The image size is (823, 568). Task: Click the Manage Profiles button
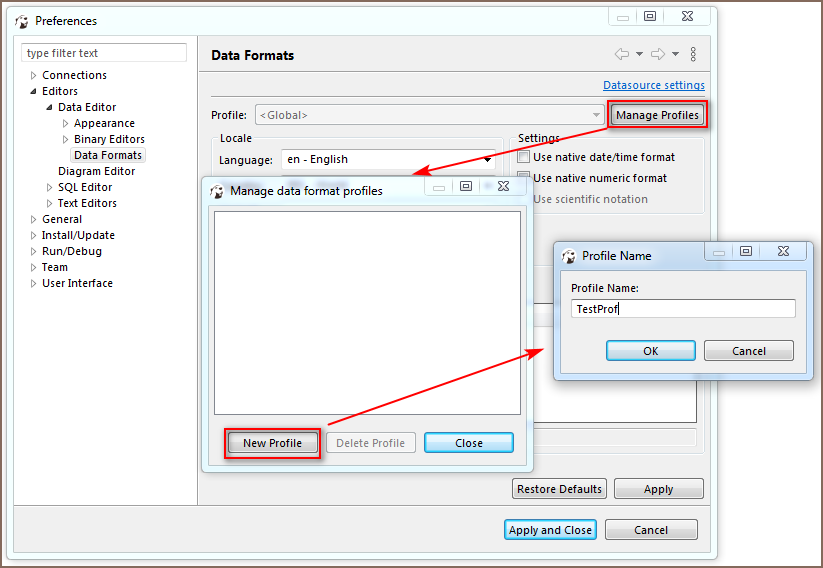657,115
